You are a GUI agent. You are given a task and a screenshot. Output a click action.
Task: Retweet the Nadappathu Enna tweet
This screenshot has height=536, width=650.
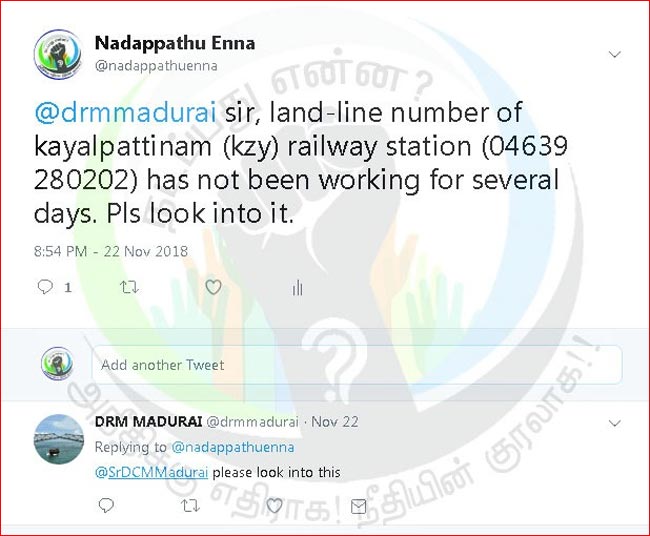tap(129, 287)
